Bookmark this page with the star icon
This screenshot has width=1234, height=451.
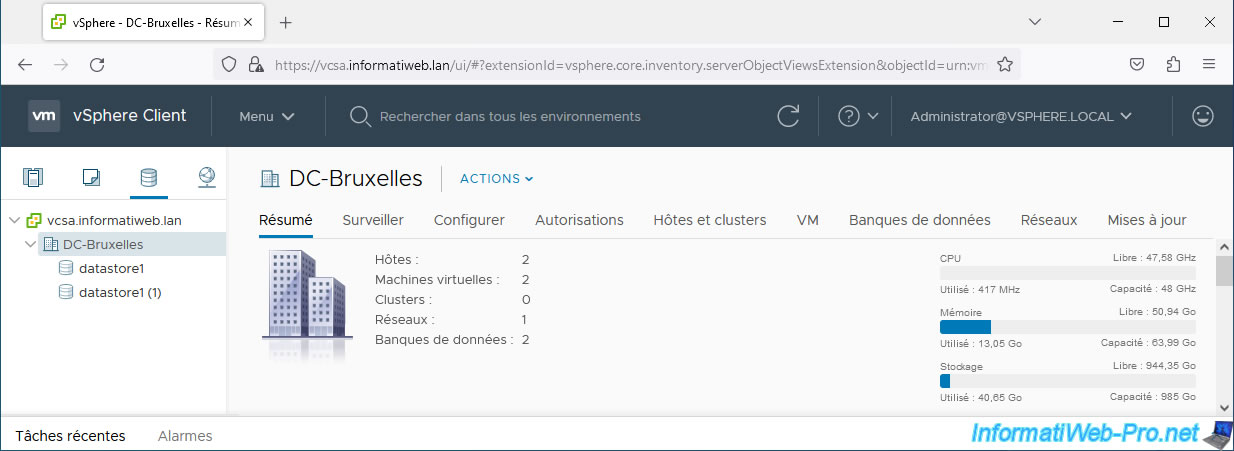point(1005,64)
